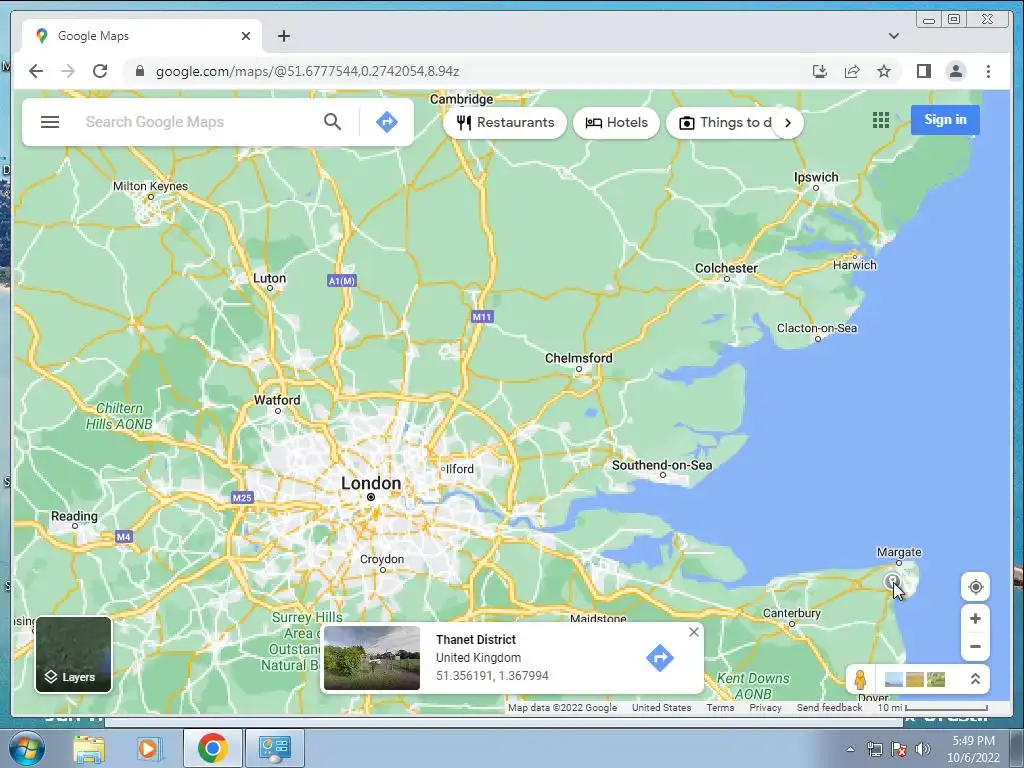This screenshot has width=1024, height=768.
Task: Show your location on the map
Action: click(975, 586)
